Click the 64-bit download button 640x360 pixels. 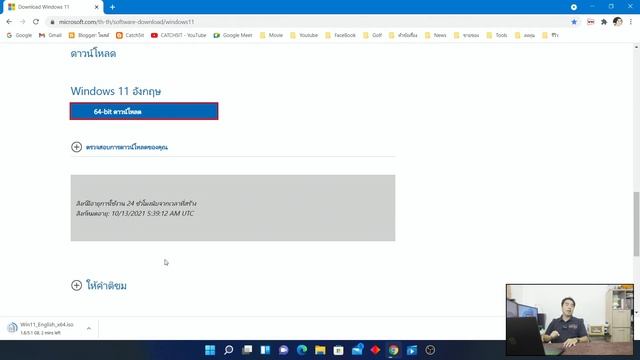tap(144, 111)
